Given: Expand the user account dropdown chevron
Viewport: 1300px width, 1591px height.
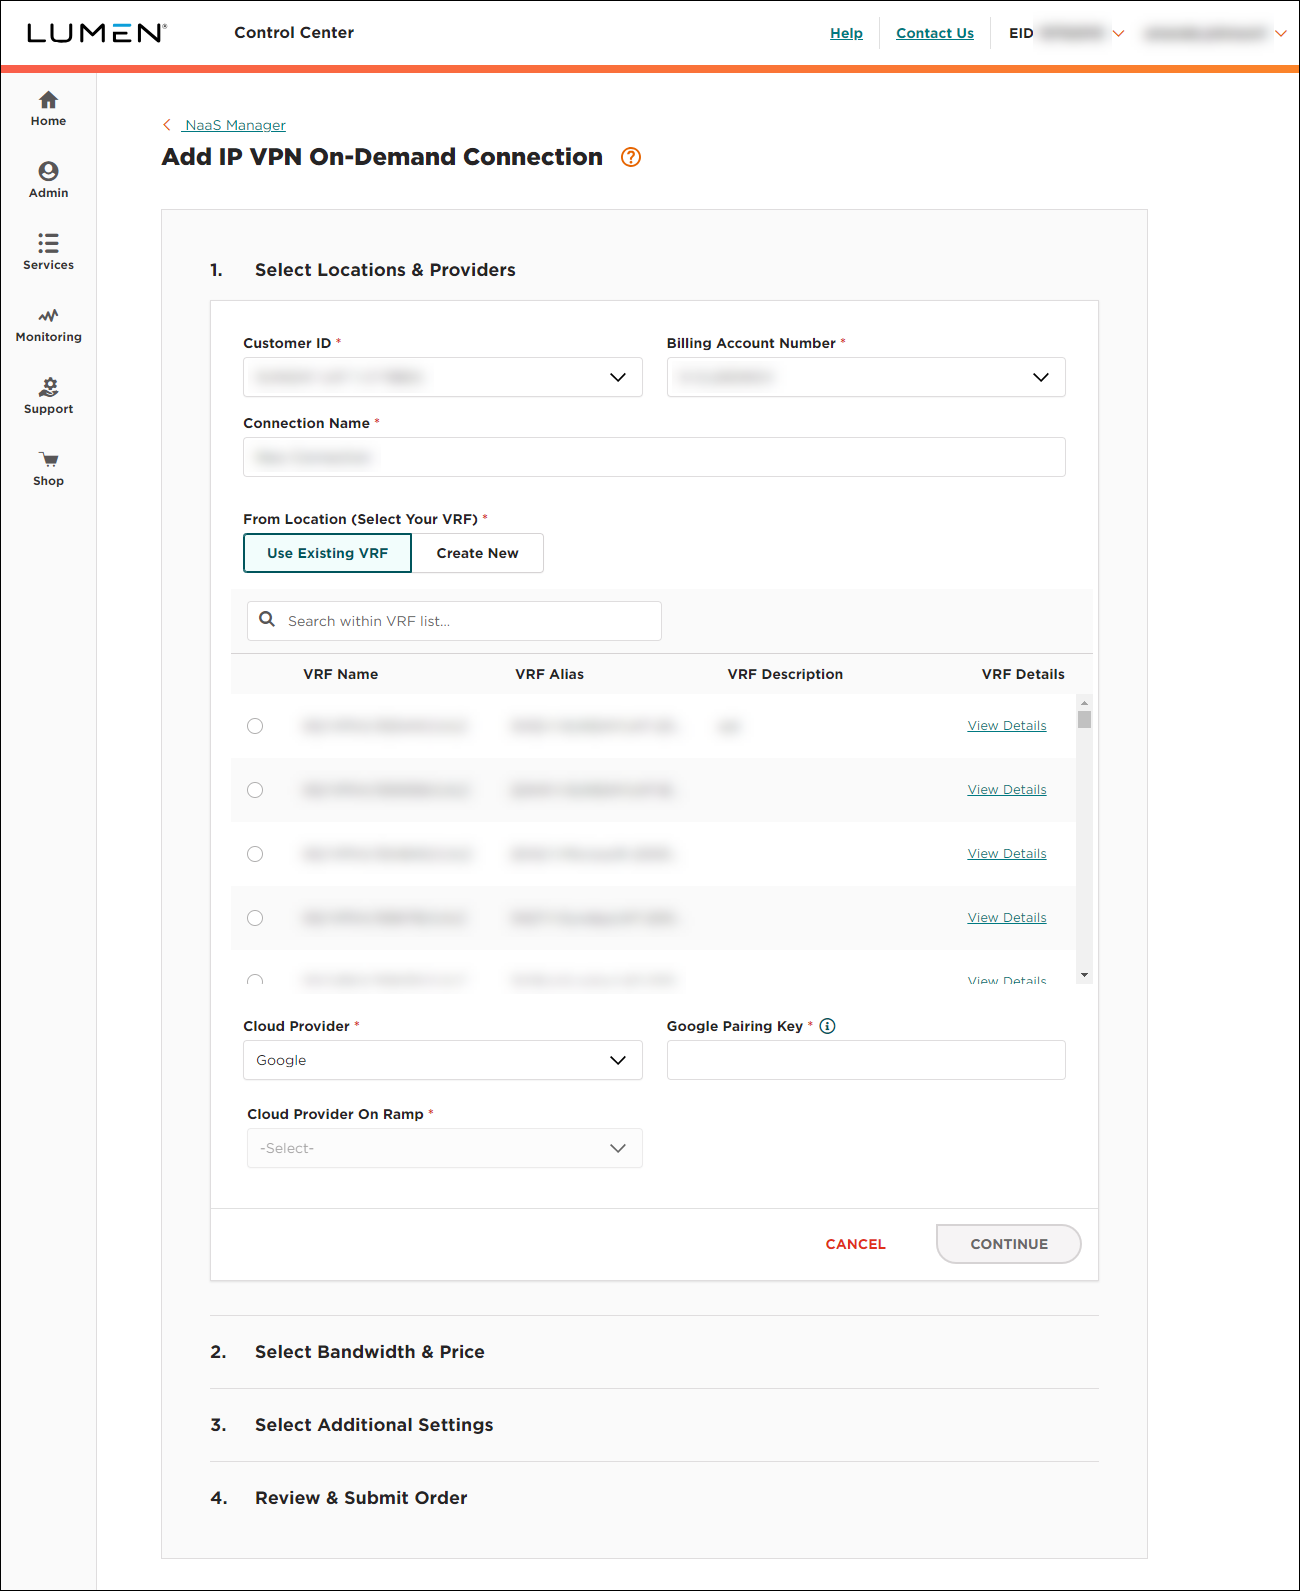Looking at the screenshot, I should click(1280, 34).
